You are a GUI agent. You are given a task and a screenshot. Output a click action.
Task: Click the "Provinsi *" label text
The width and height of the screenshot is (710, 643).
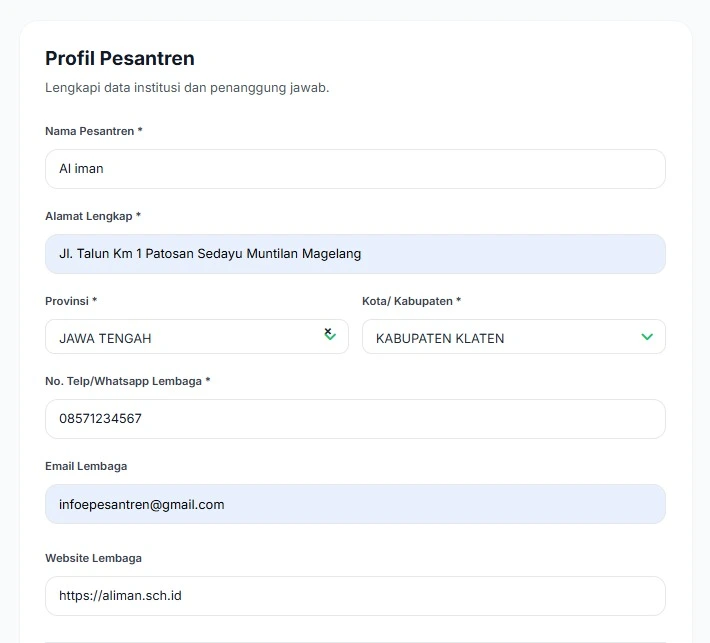tap(70, 301)
